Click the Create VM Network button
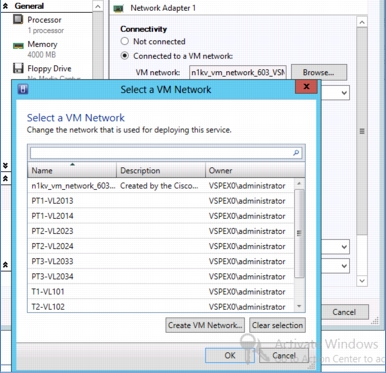386x373 pixels. 205,325
